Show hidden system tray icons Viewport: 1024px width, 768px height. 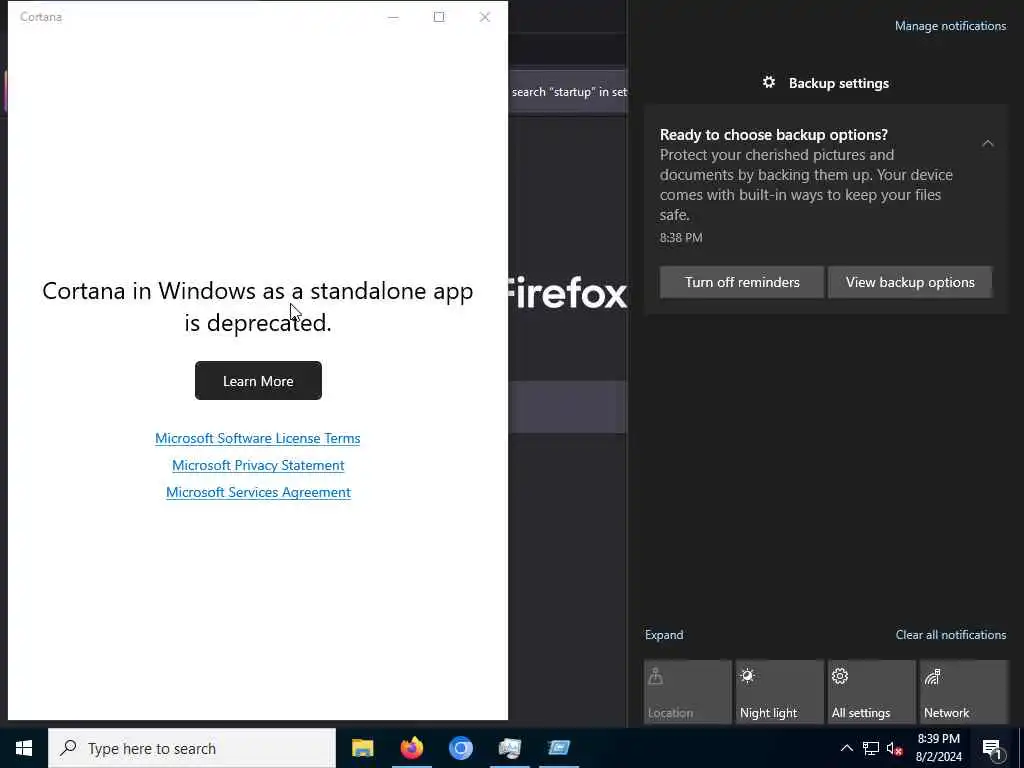coord(846,748)
